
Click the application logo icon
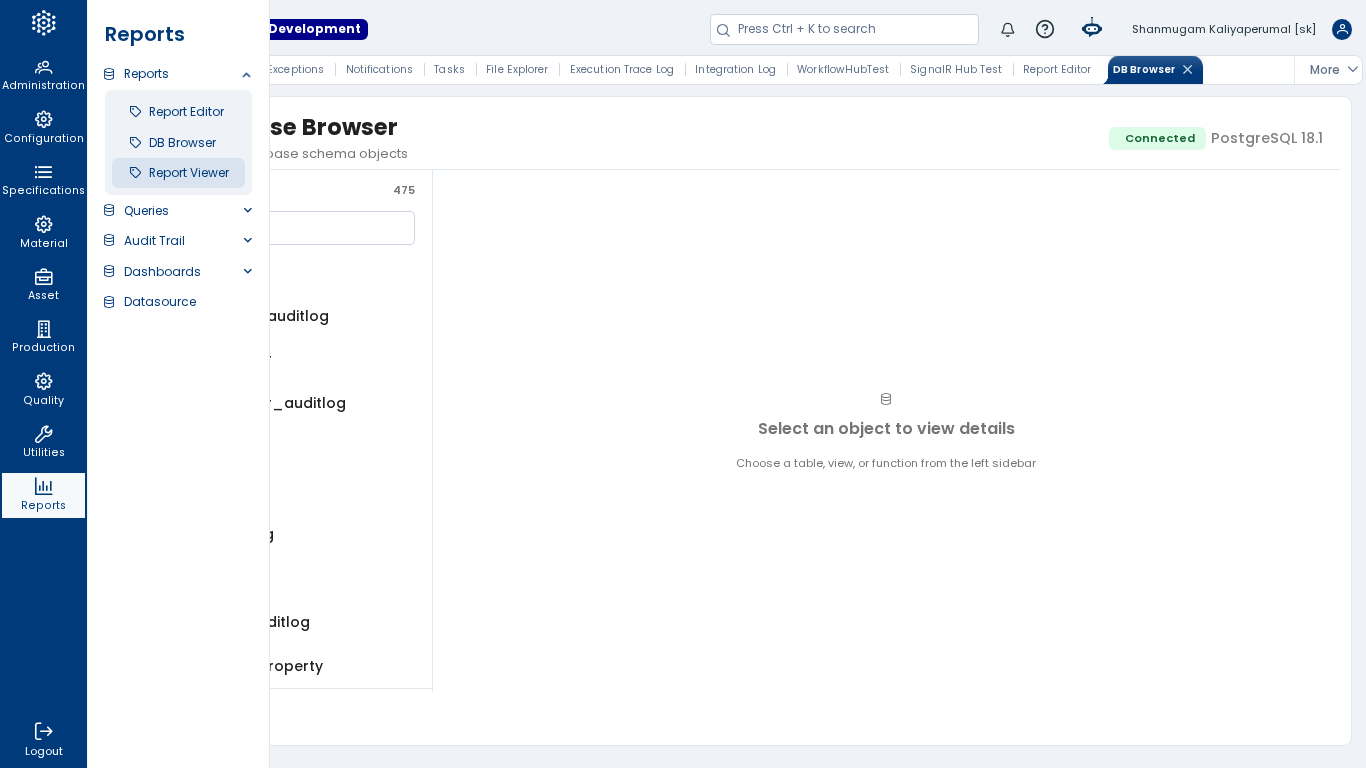point(43,23)
